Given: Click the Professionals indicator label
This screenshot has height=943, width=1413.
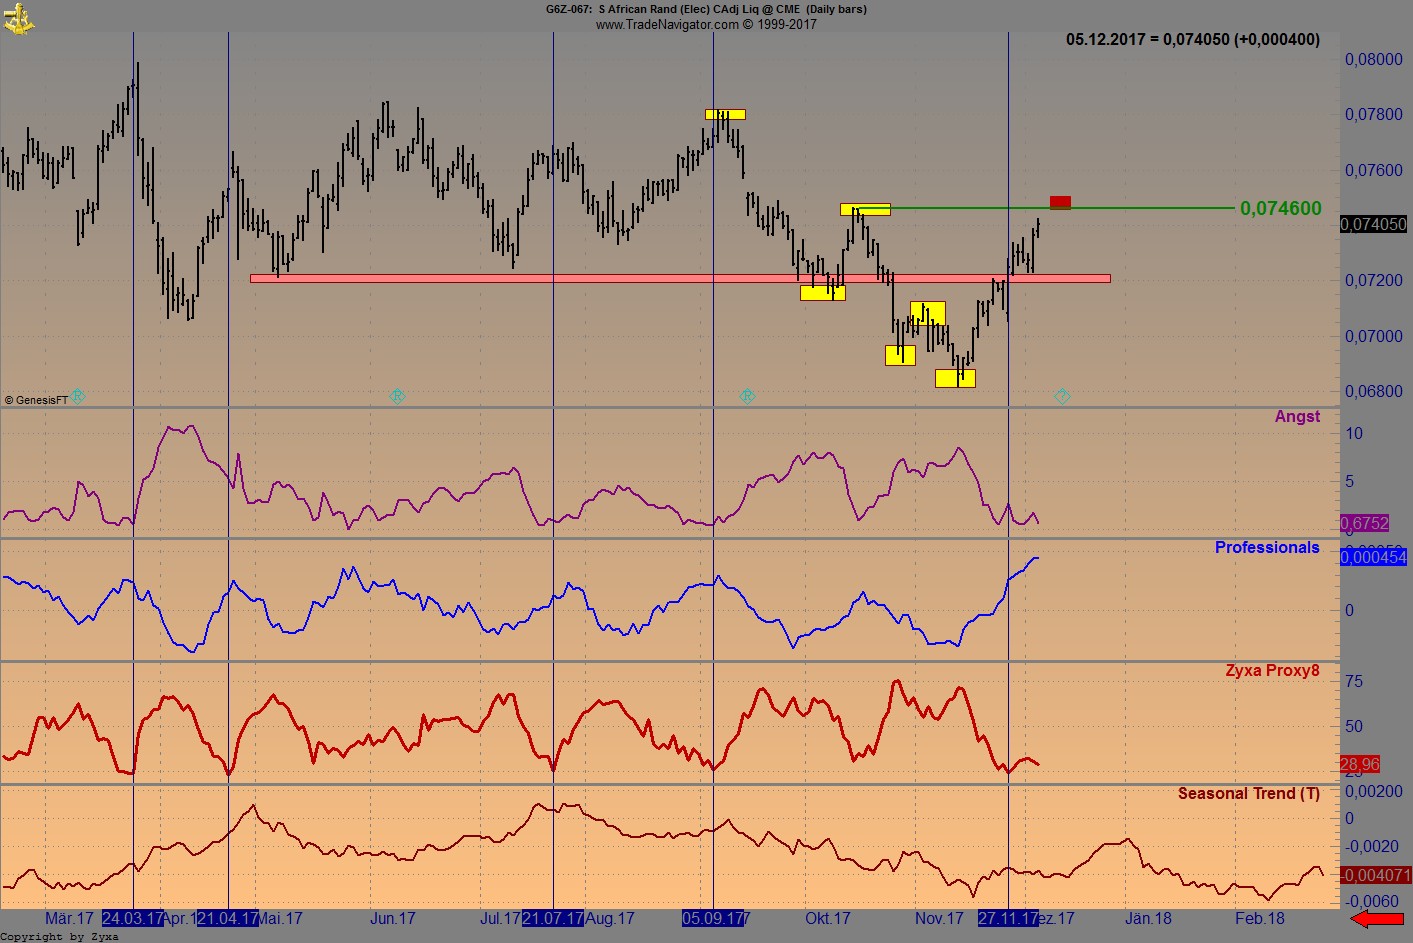Looking at the screenshot, I should (x=1267, y=548).
